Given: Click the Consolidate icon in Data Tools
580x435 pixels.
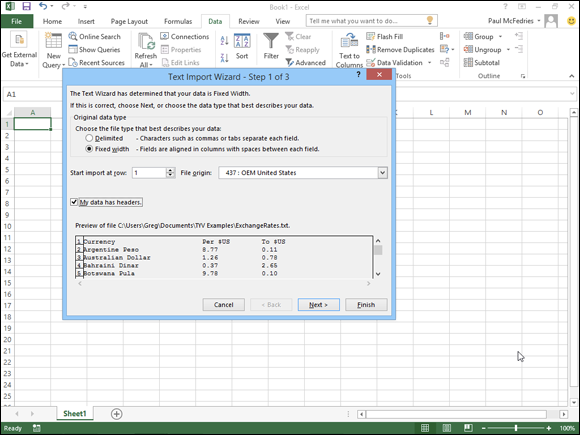Looking at the screenshot, I should [x=444, y=36].
